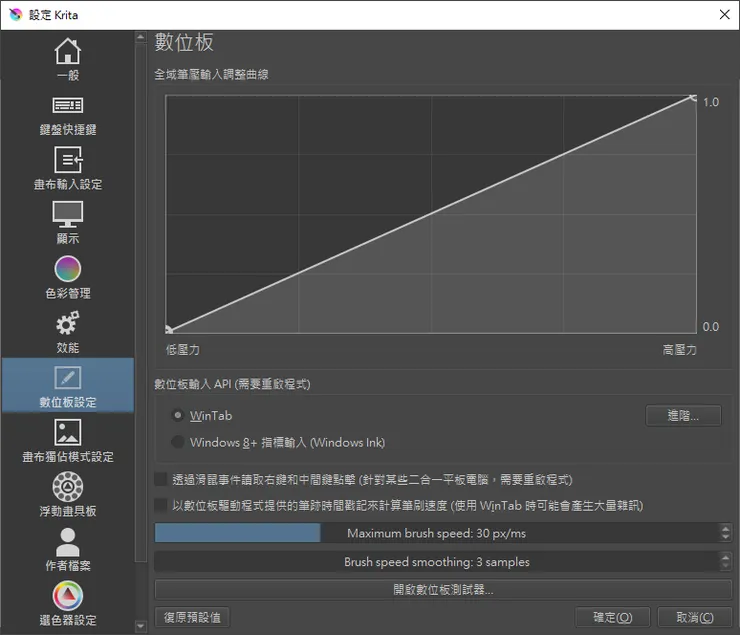740x635 pixels.
Task: Click the pressure curve's top-right control point
Action: [693, 97]
